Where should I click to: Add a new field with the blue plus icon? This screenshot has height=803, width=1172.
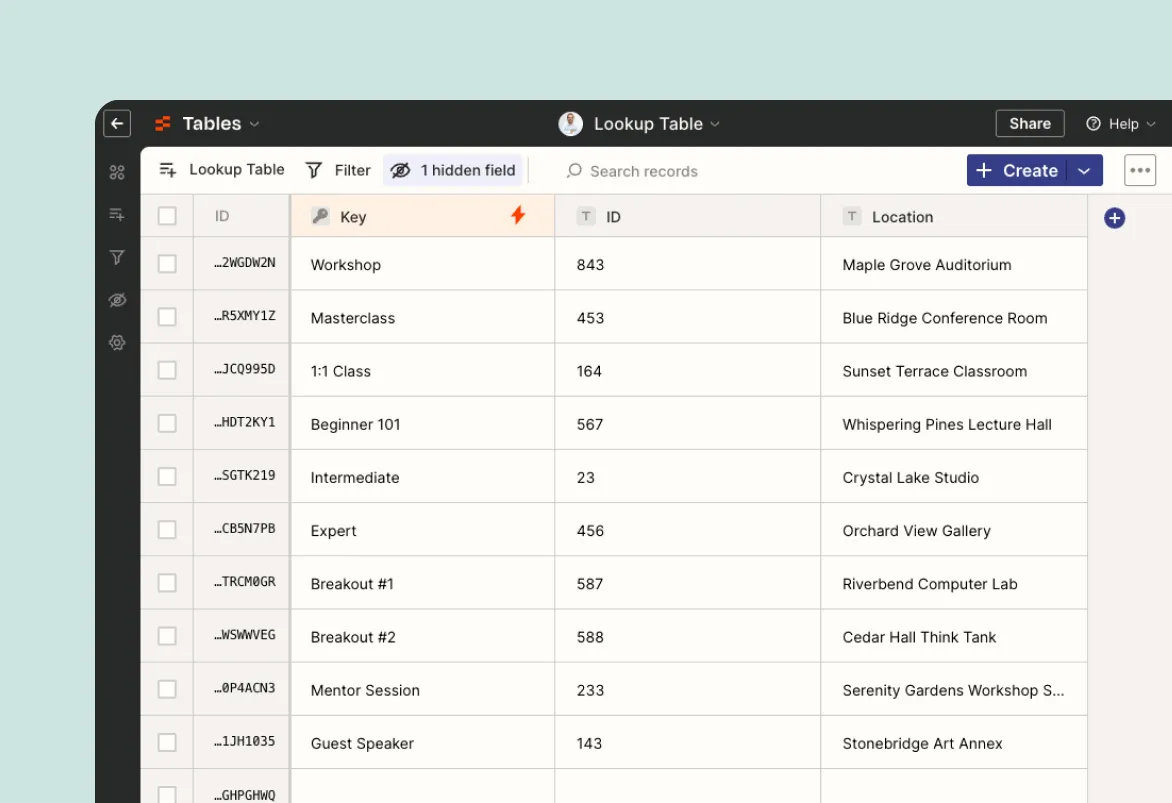coord(1114,217)
